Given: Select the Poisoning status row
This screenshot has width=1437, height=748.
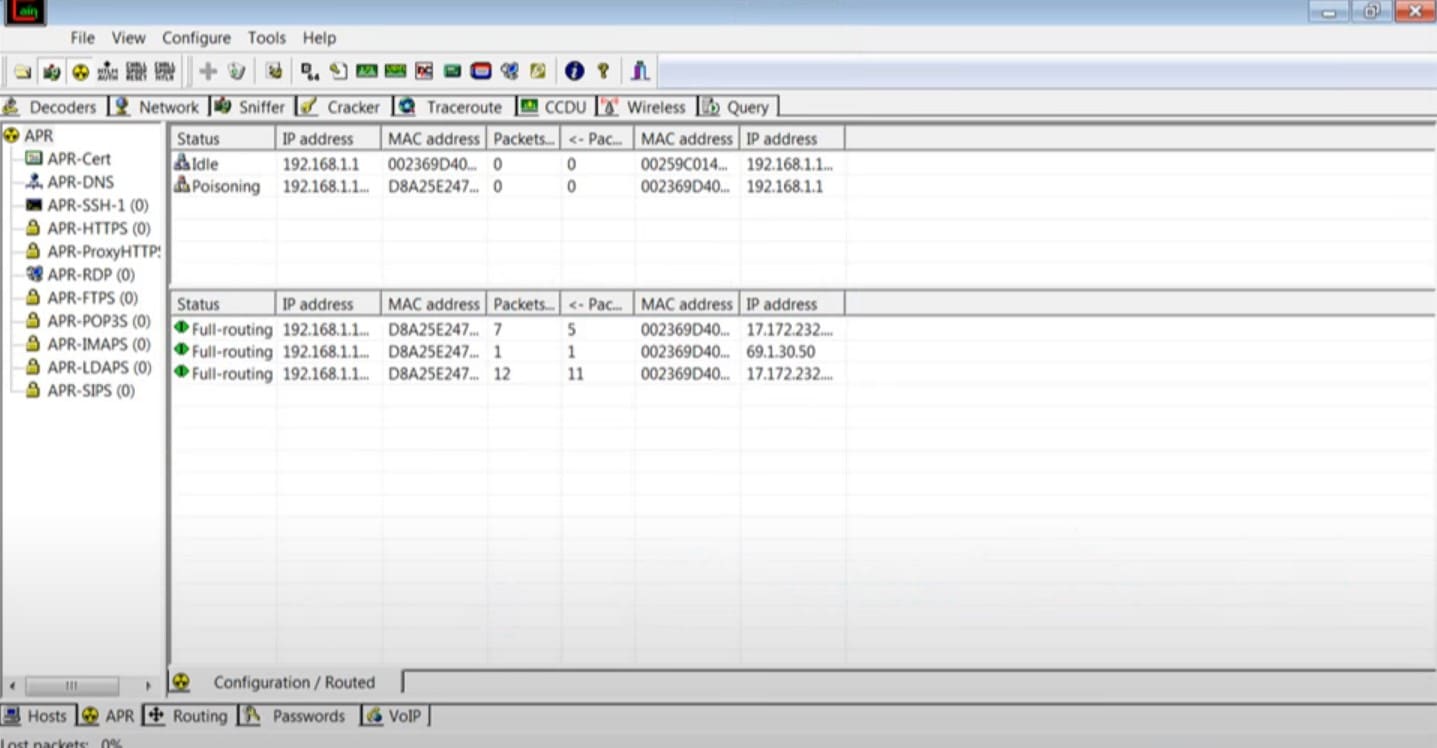Looking at the screenshot, I should click(x=225, y=186).
